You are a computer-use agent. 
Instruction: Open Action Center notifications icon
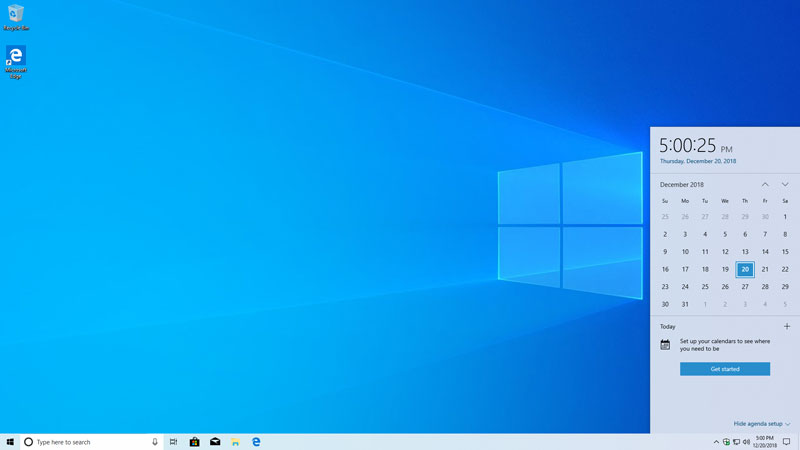click(787, 441)
